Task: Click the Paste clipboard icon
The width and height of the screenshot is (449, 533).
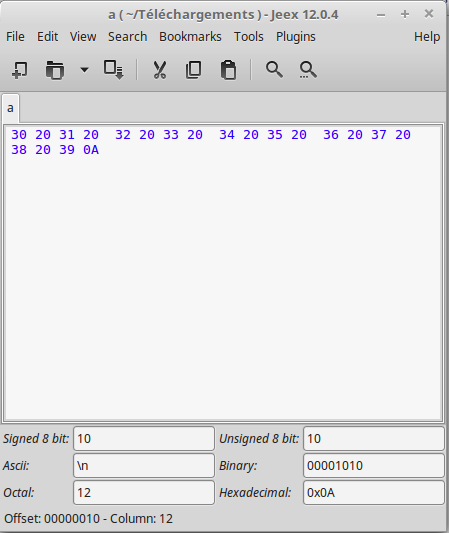Action: pos(228,70)
